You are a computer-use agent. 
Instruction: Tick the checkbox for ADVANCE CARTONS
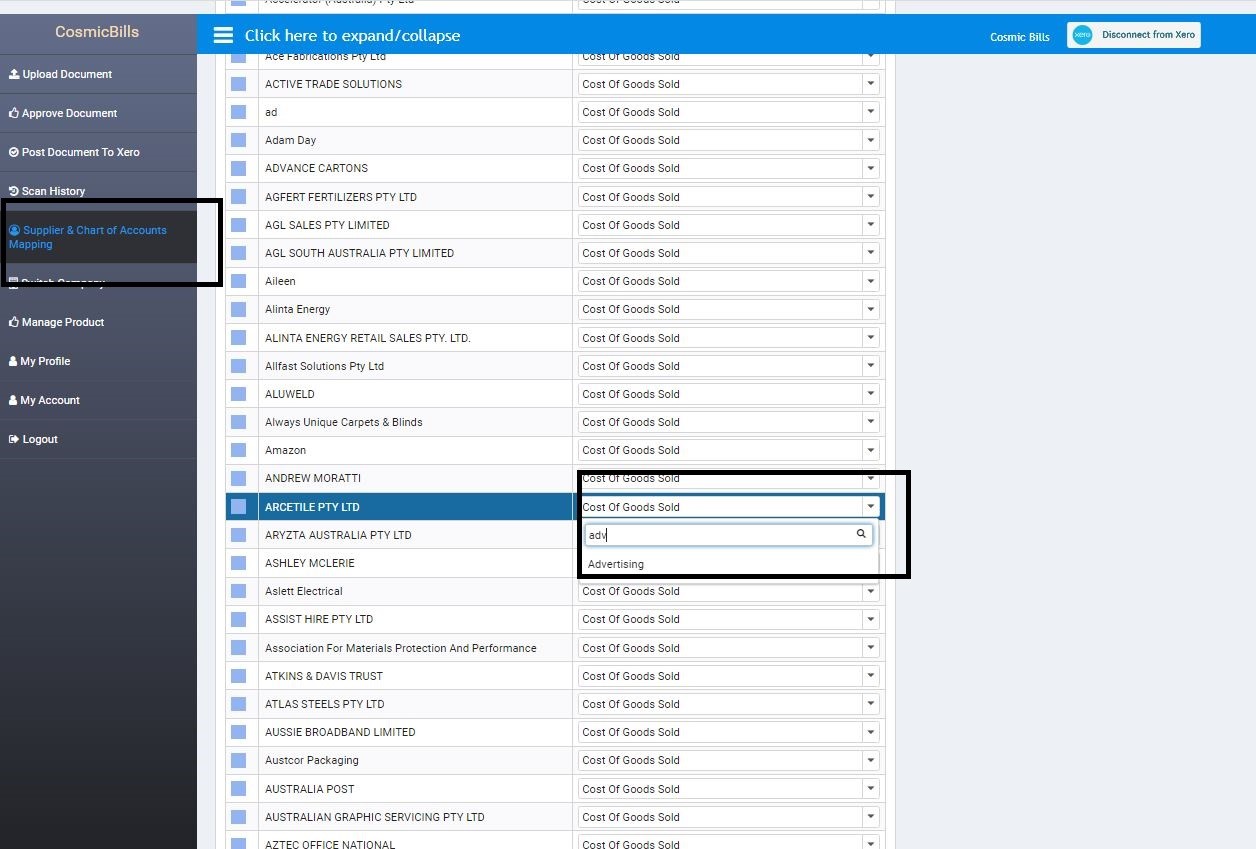[238, 168]
